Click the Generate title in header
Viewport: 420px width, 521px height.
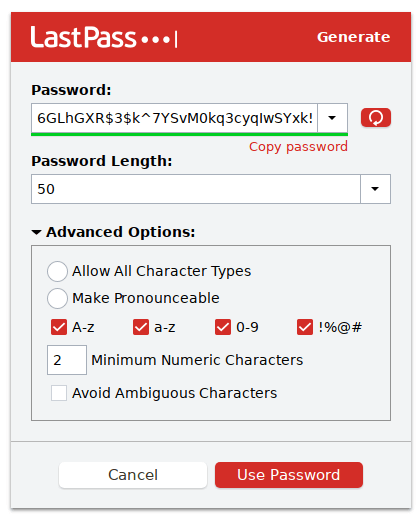pyautogui.click(x=353, y=37)
